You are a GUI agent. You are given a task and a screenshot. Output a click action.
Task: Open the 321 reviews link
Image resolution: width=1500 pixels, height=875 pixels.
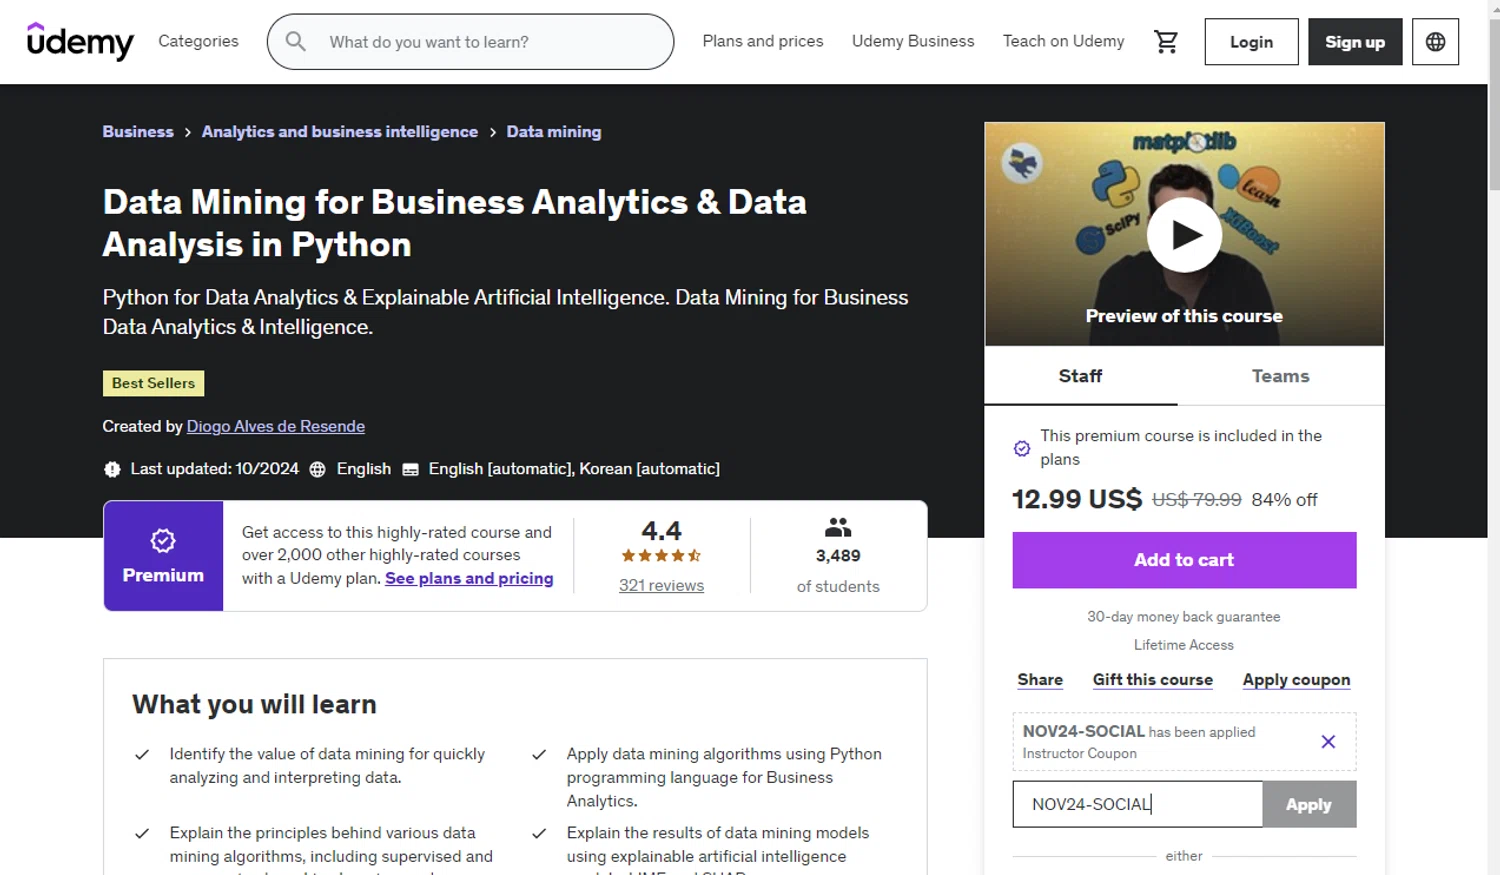click(x=661, y=585)
